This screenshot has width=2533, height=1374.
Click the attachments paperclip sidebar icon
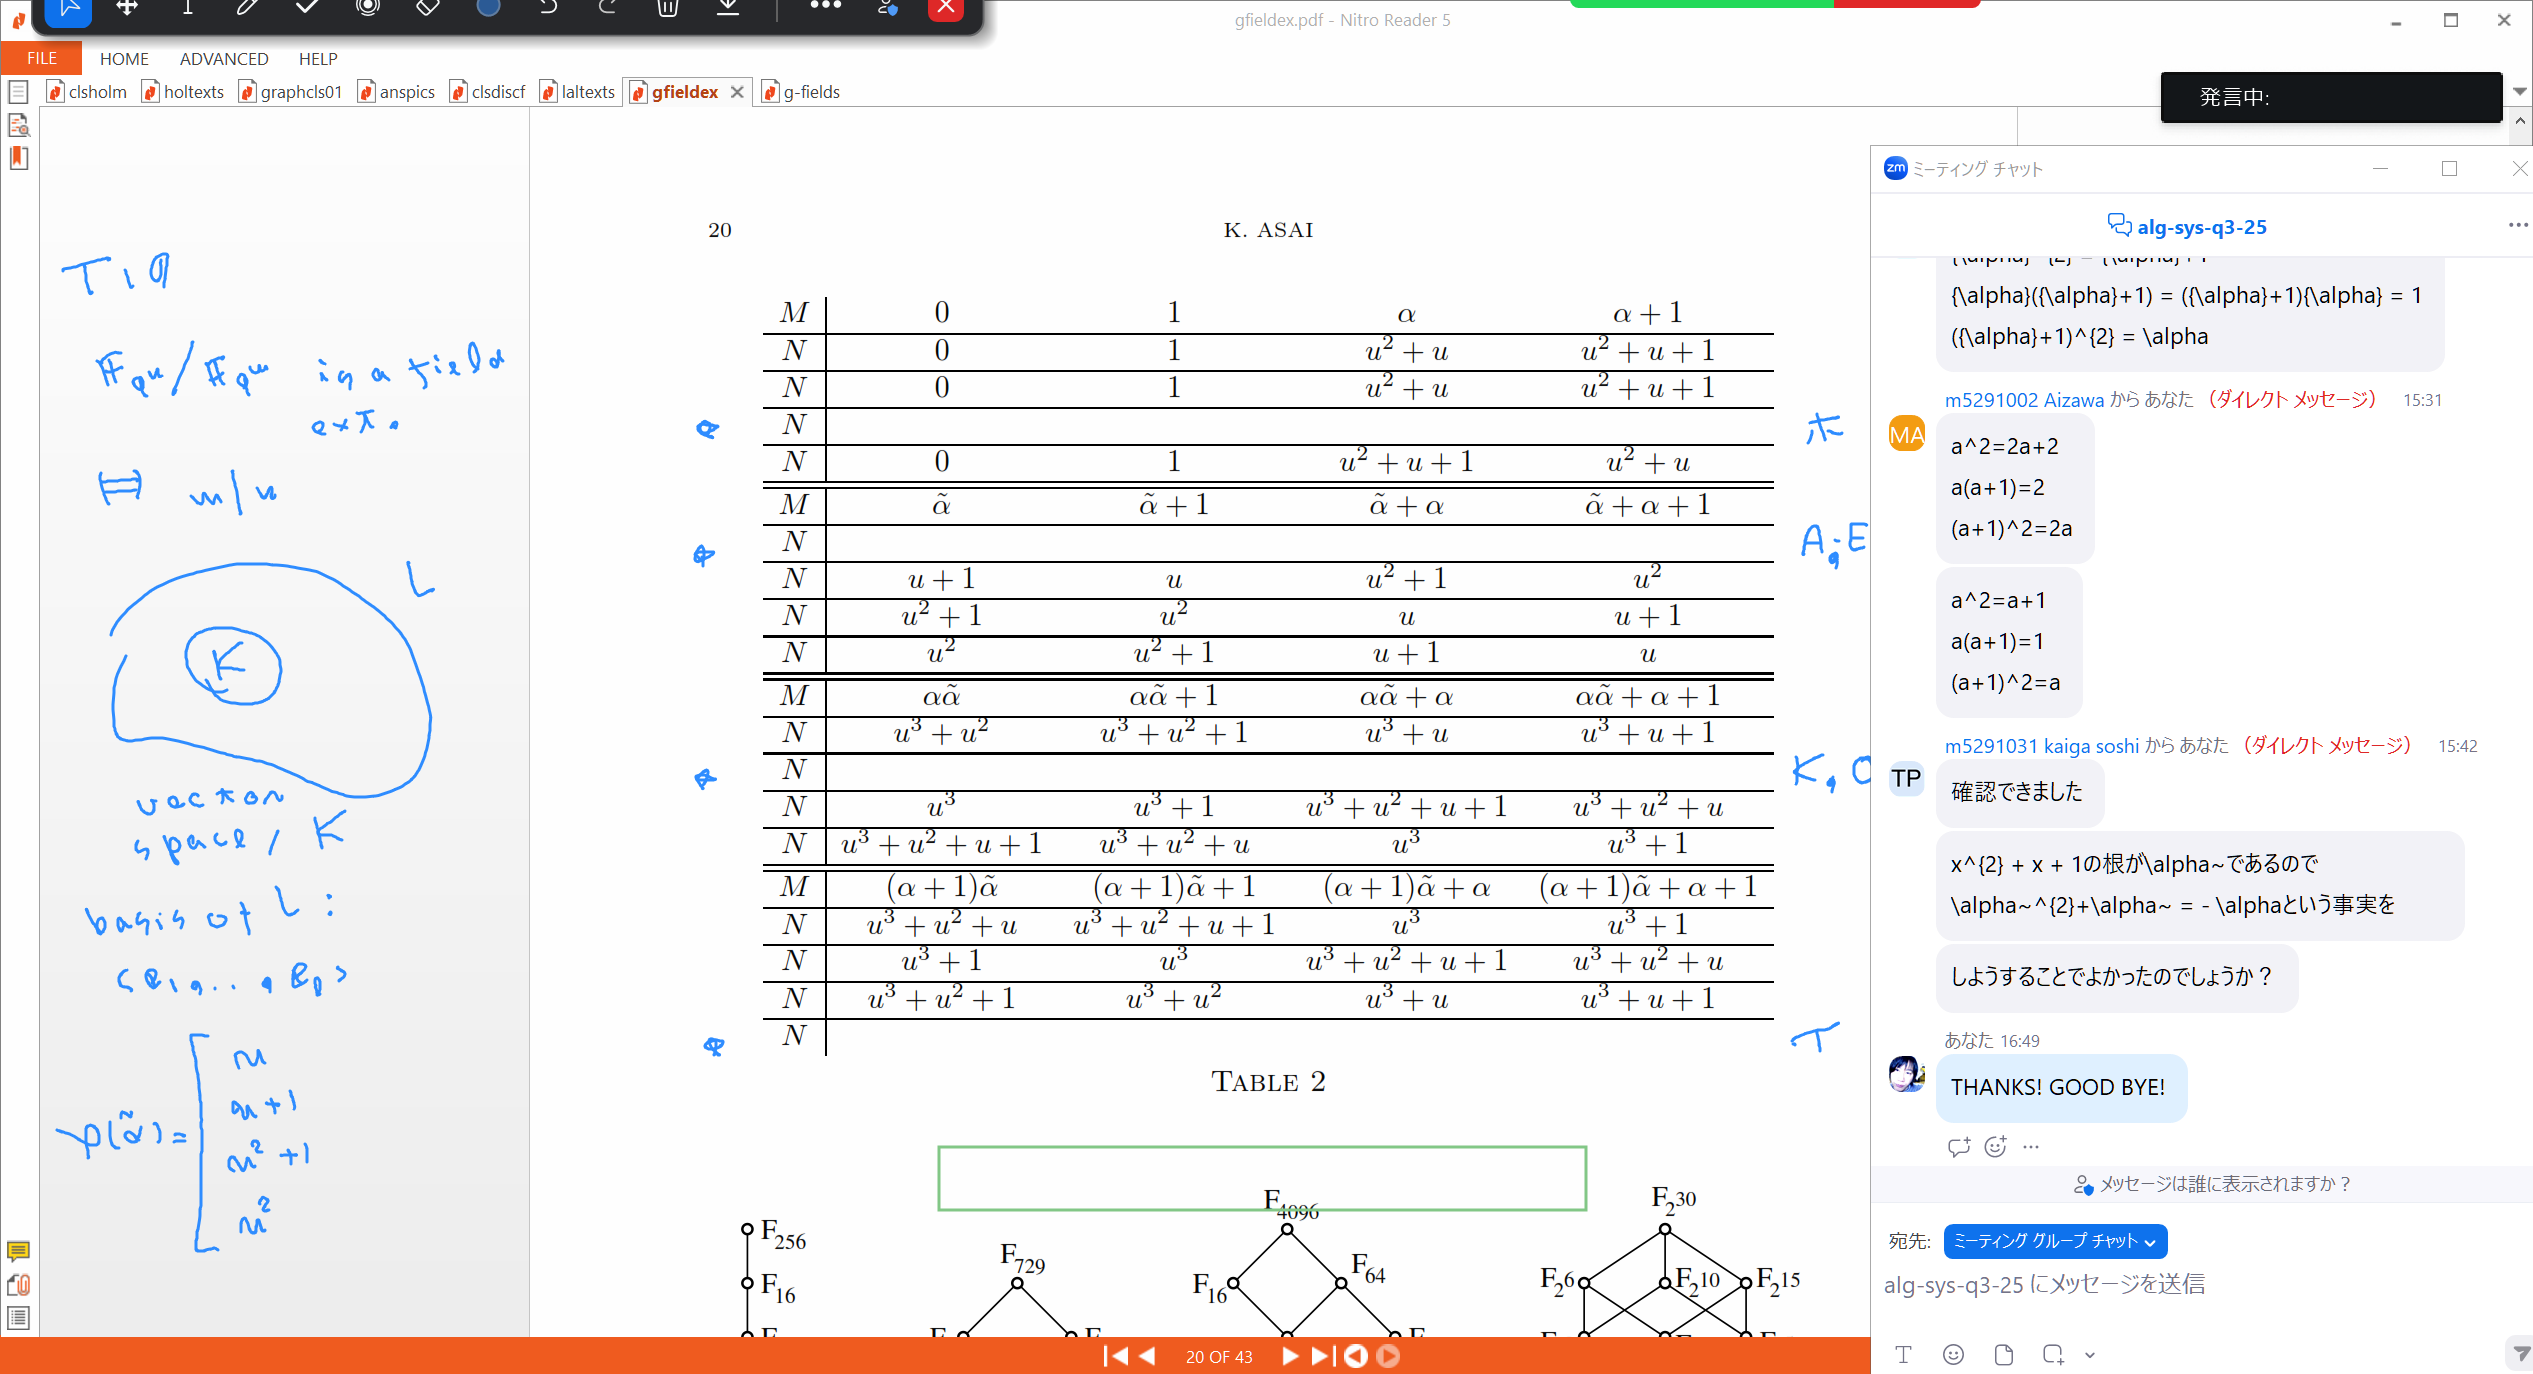pos(18,1285)
